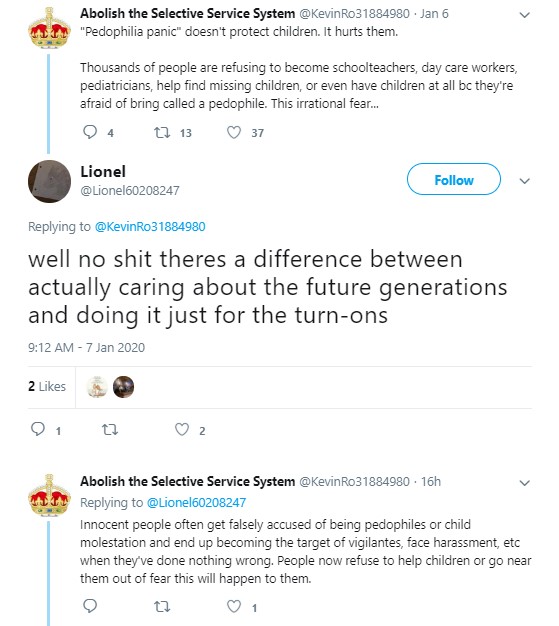Open the @KevinRo31884980 mention in Lionel's reply

pyautogui.click(x=150, y=227)
